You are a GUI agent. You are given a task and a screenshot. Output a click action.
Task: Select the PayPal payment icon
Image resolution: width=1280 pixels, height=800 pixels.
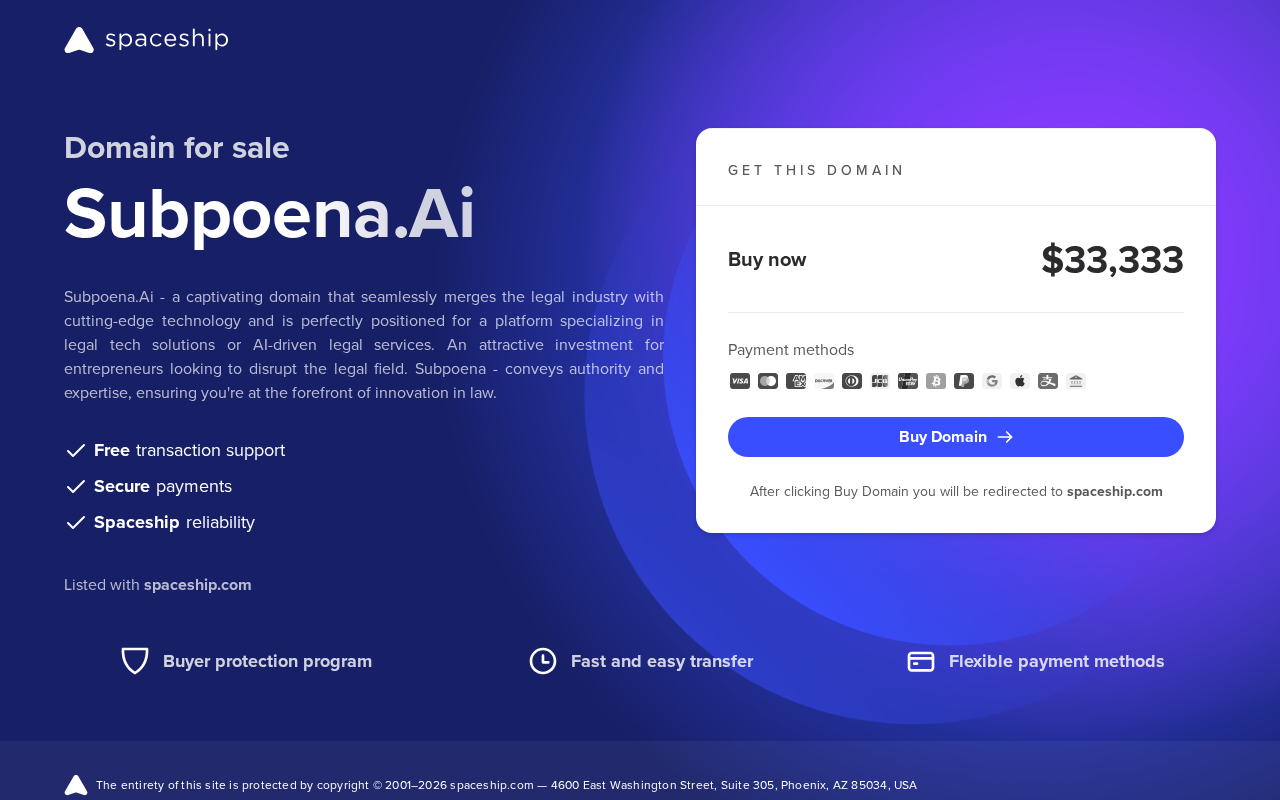tap(964, 381)
